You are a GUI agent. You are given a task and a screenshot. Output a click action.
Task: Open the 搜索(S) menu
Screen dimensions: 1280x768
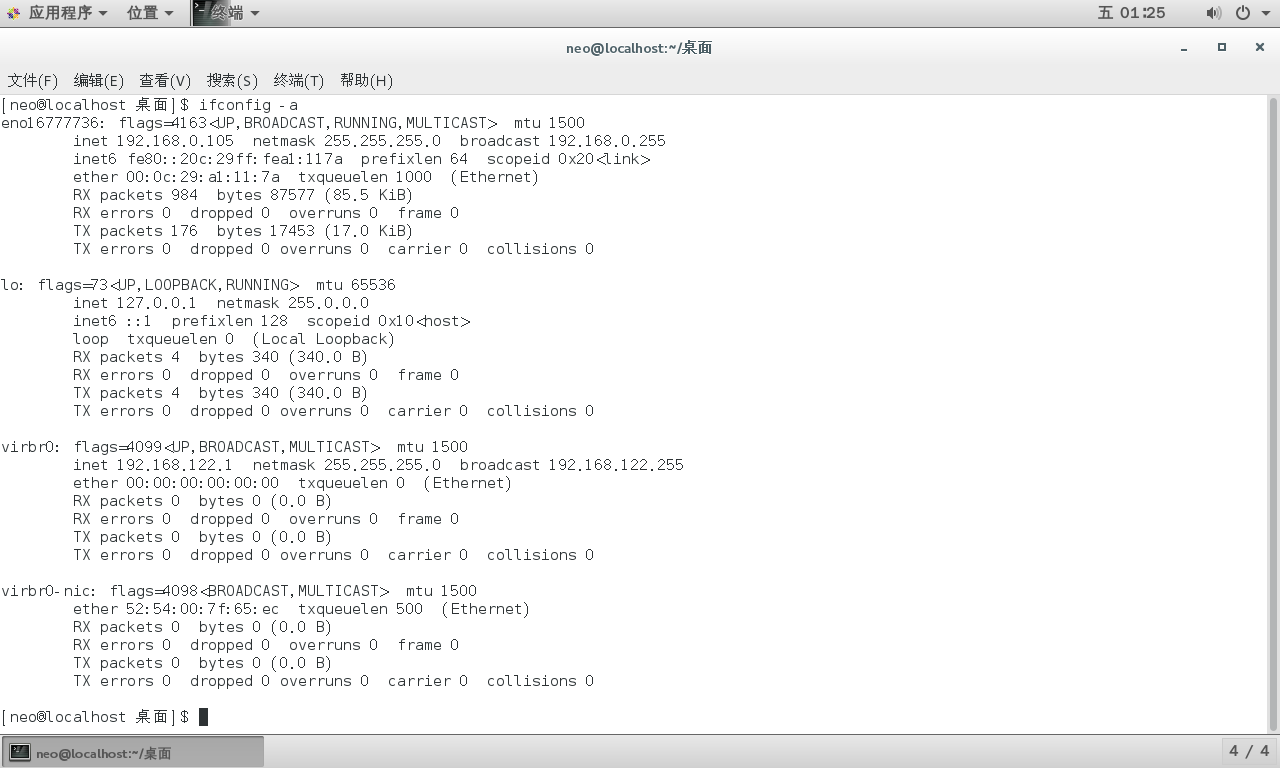point(232,80)
